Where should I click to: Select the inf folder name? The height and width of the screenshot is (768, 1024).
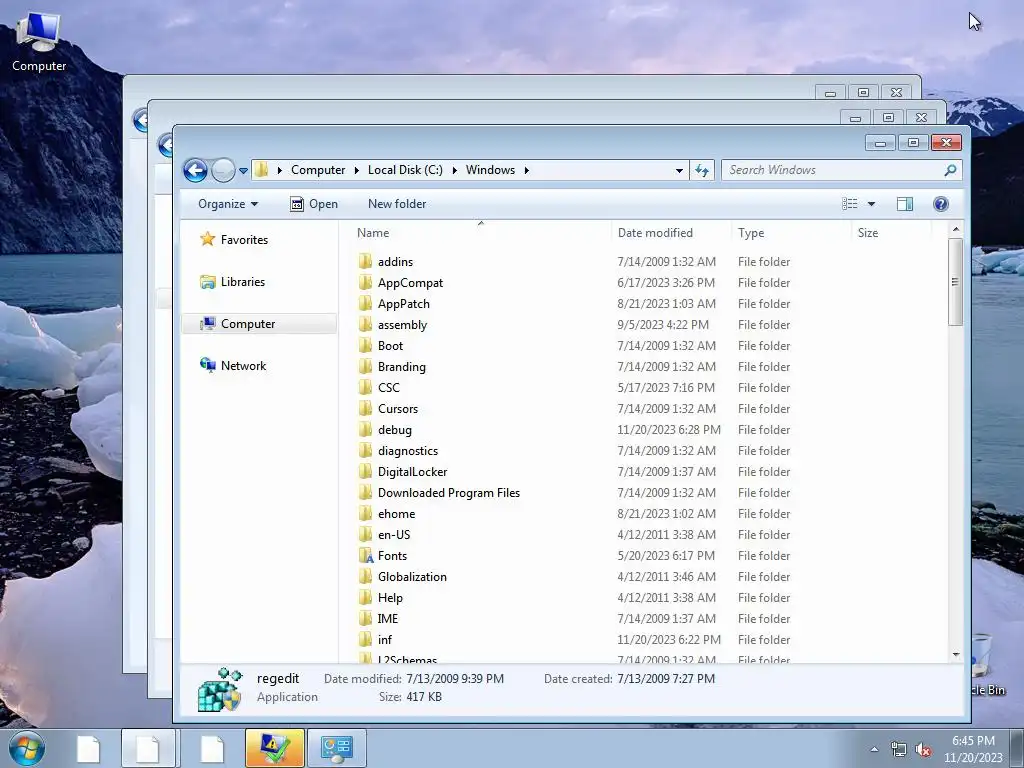pos(385,640)
